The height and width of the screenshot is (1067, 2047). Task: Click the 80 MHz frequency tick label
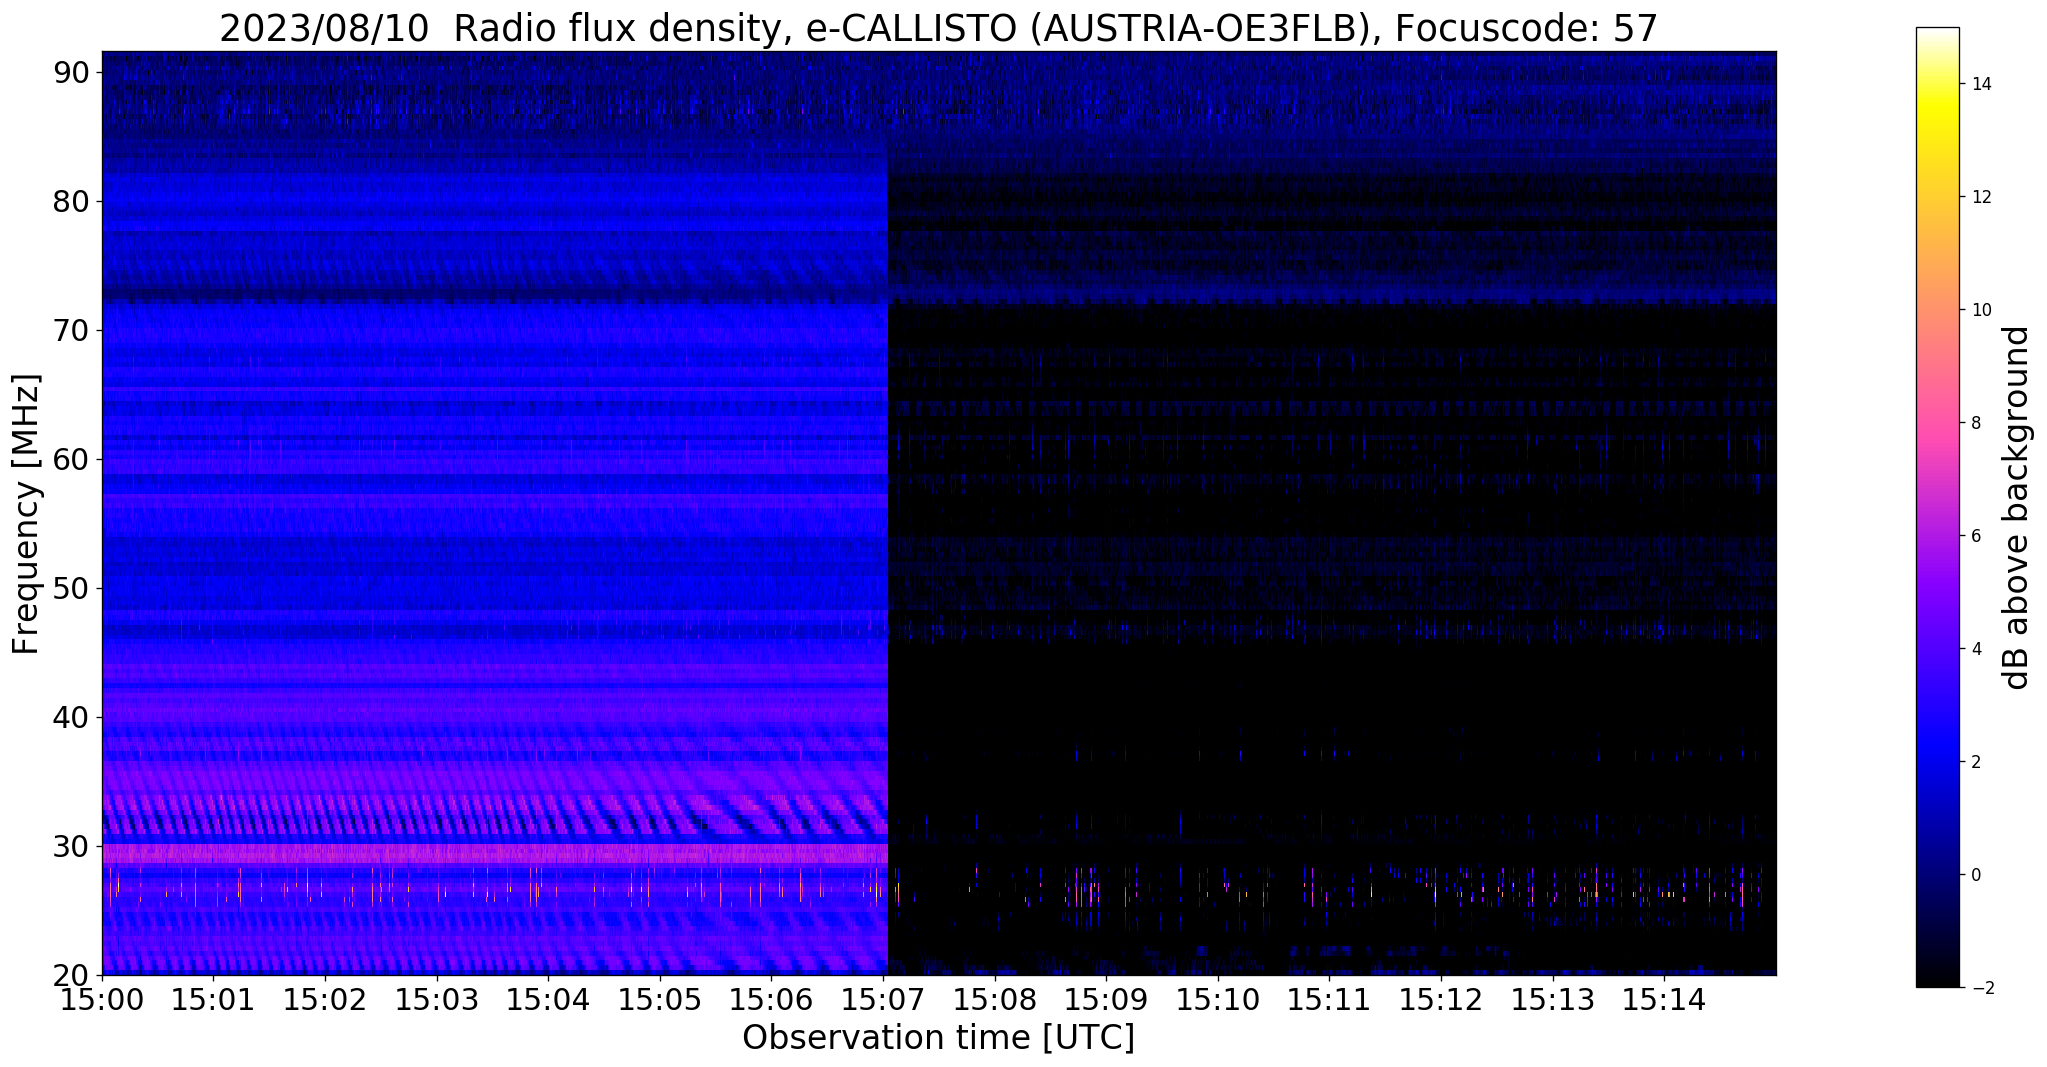72,201
